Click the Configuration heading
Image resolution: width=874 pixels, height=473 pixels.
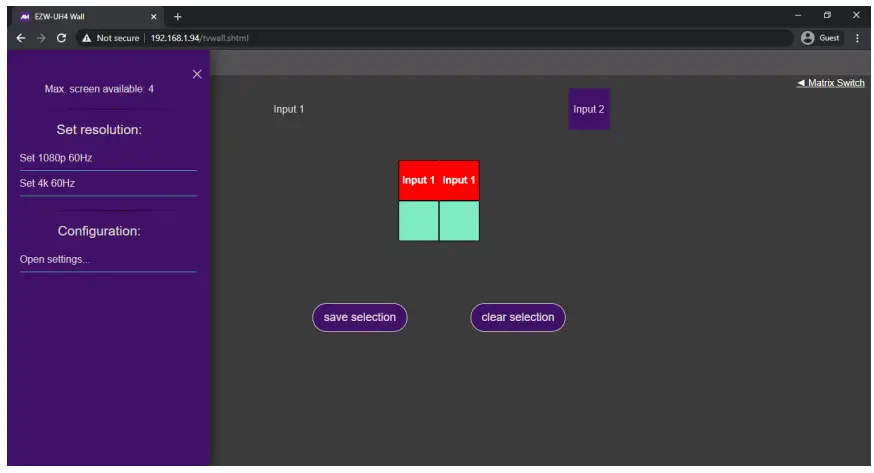click(x=99, y=231)
